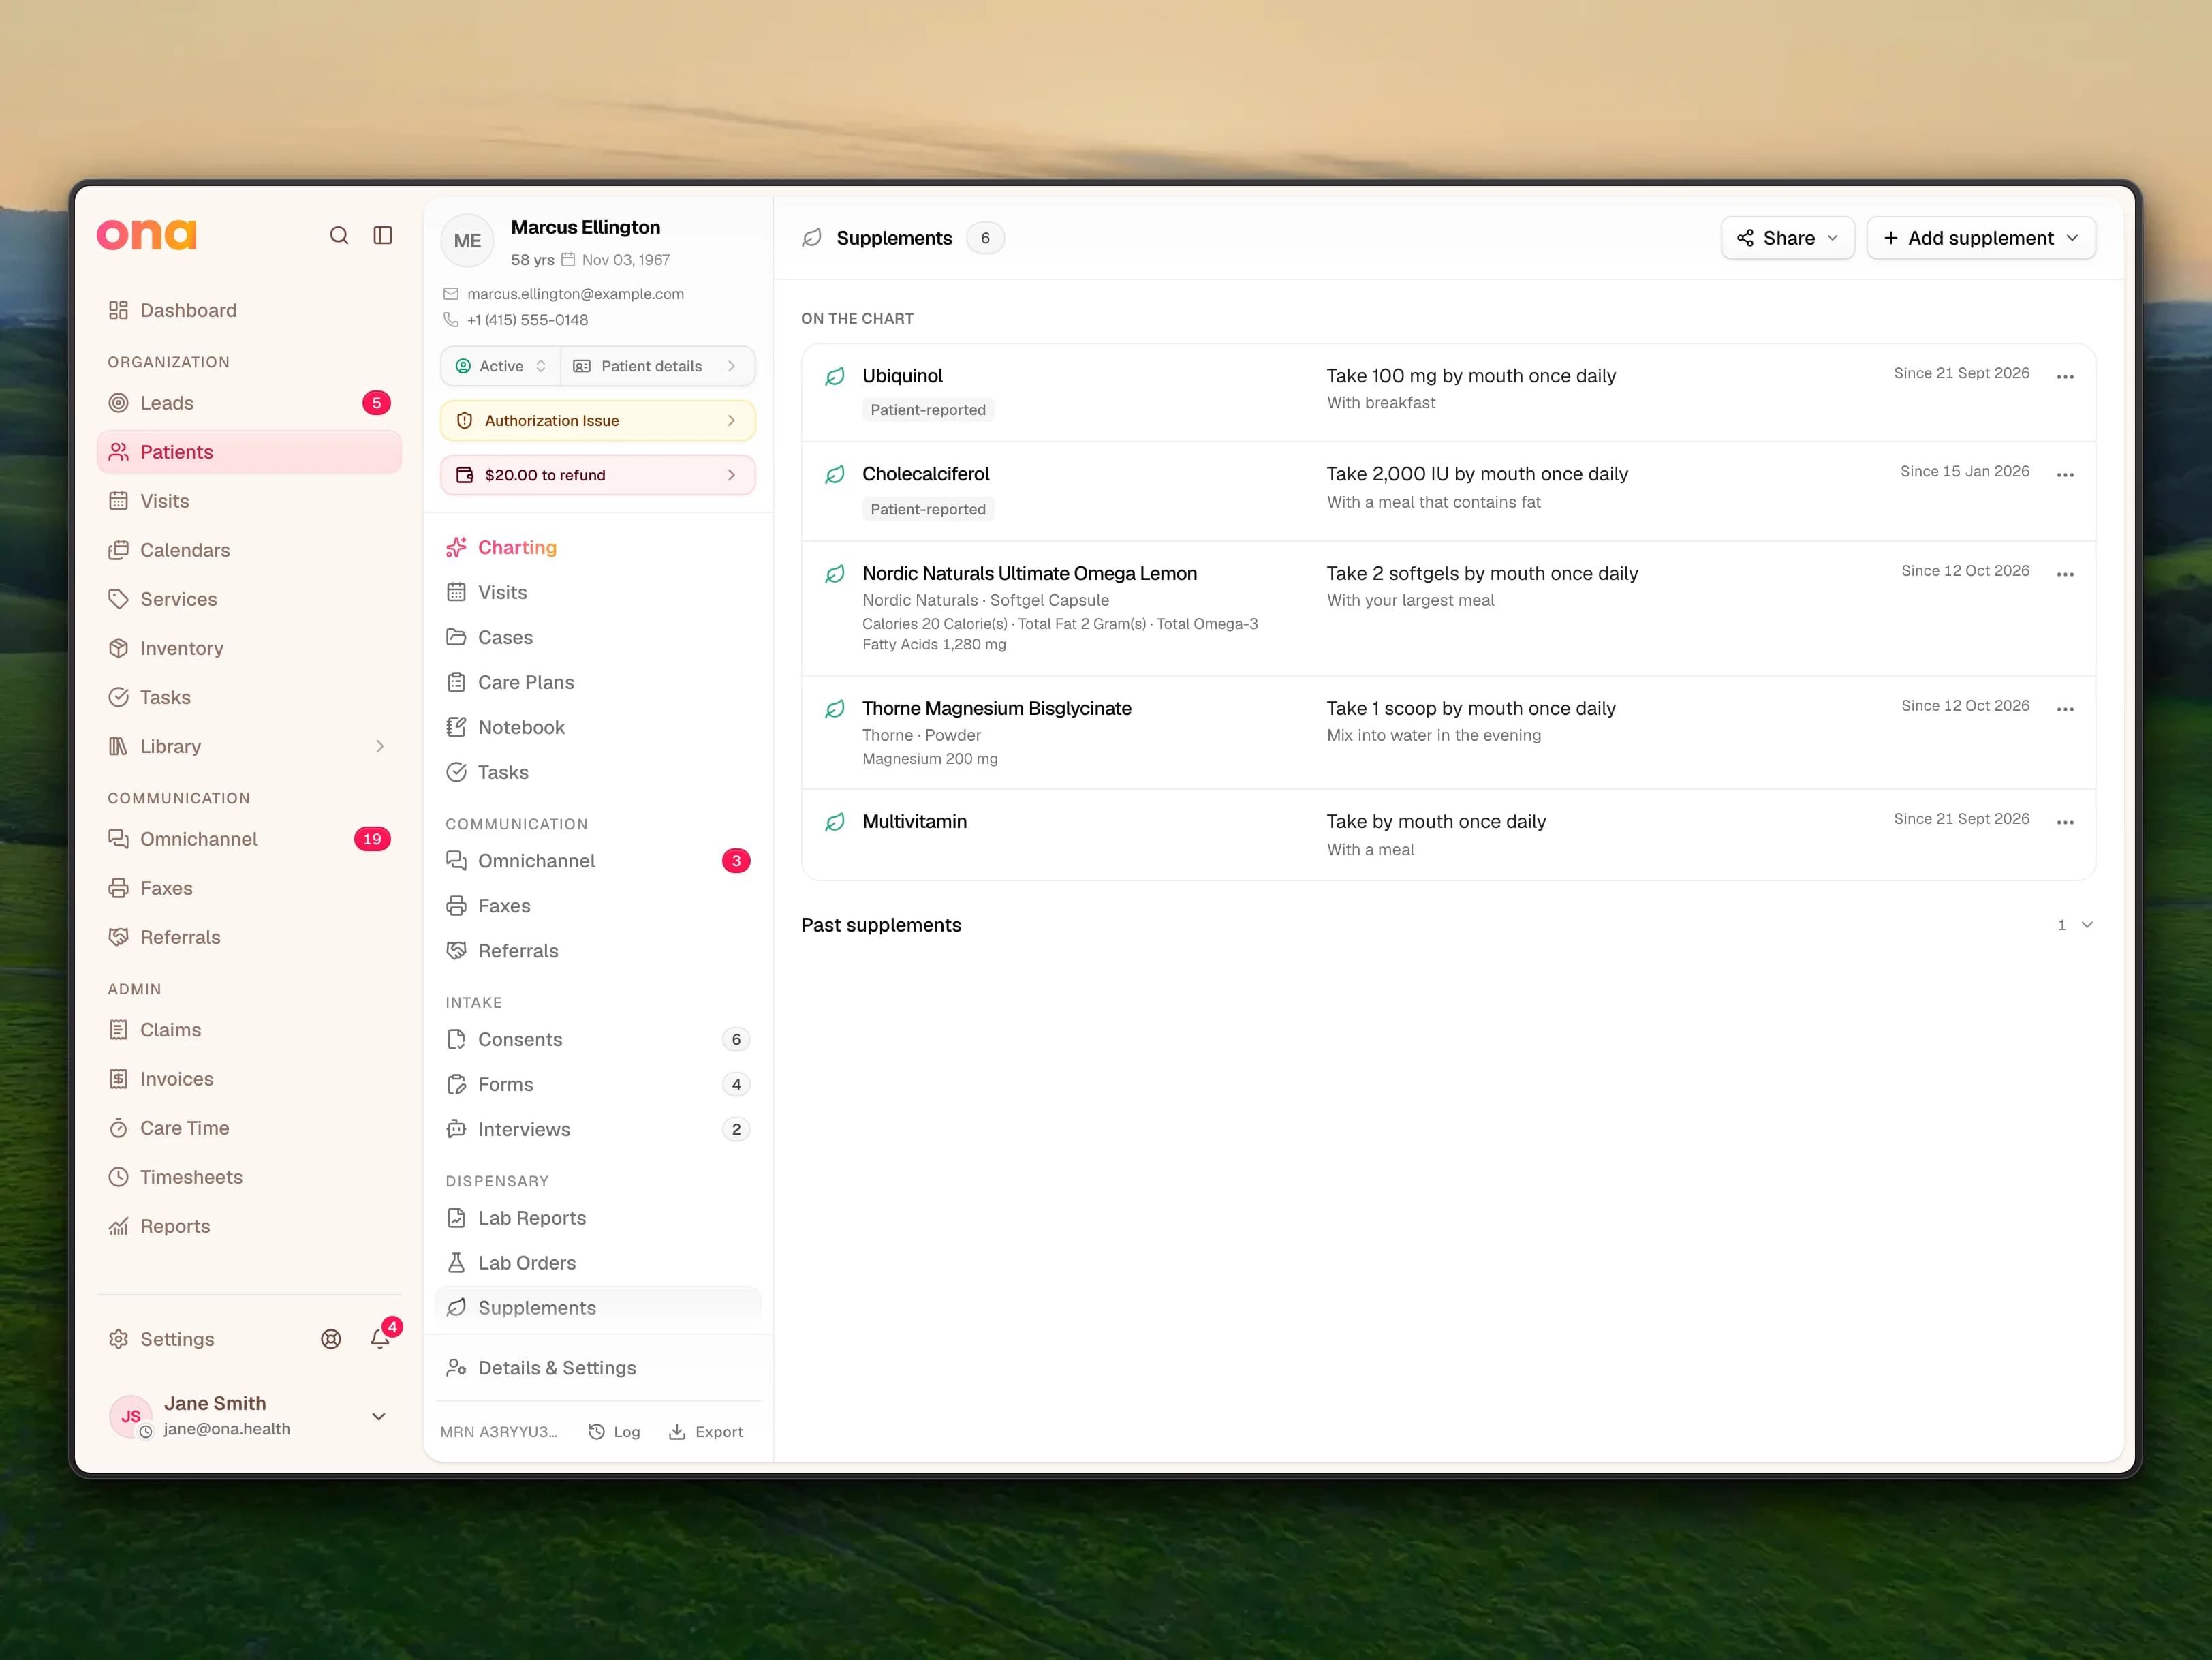2212x1660 pixels.
Task: Click the patient phone number
Action: coord(527,320)
